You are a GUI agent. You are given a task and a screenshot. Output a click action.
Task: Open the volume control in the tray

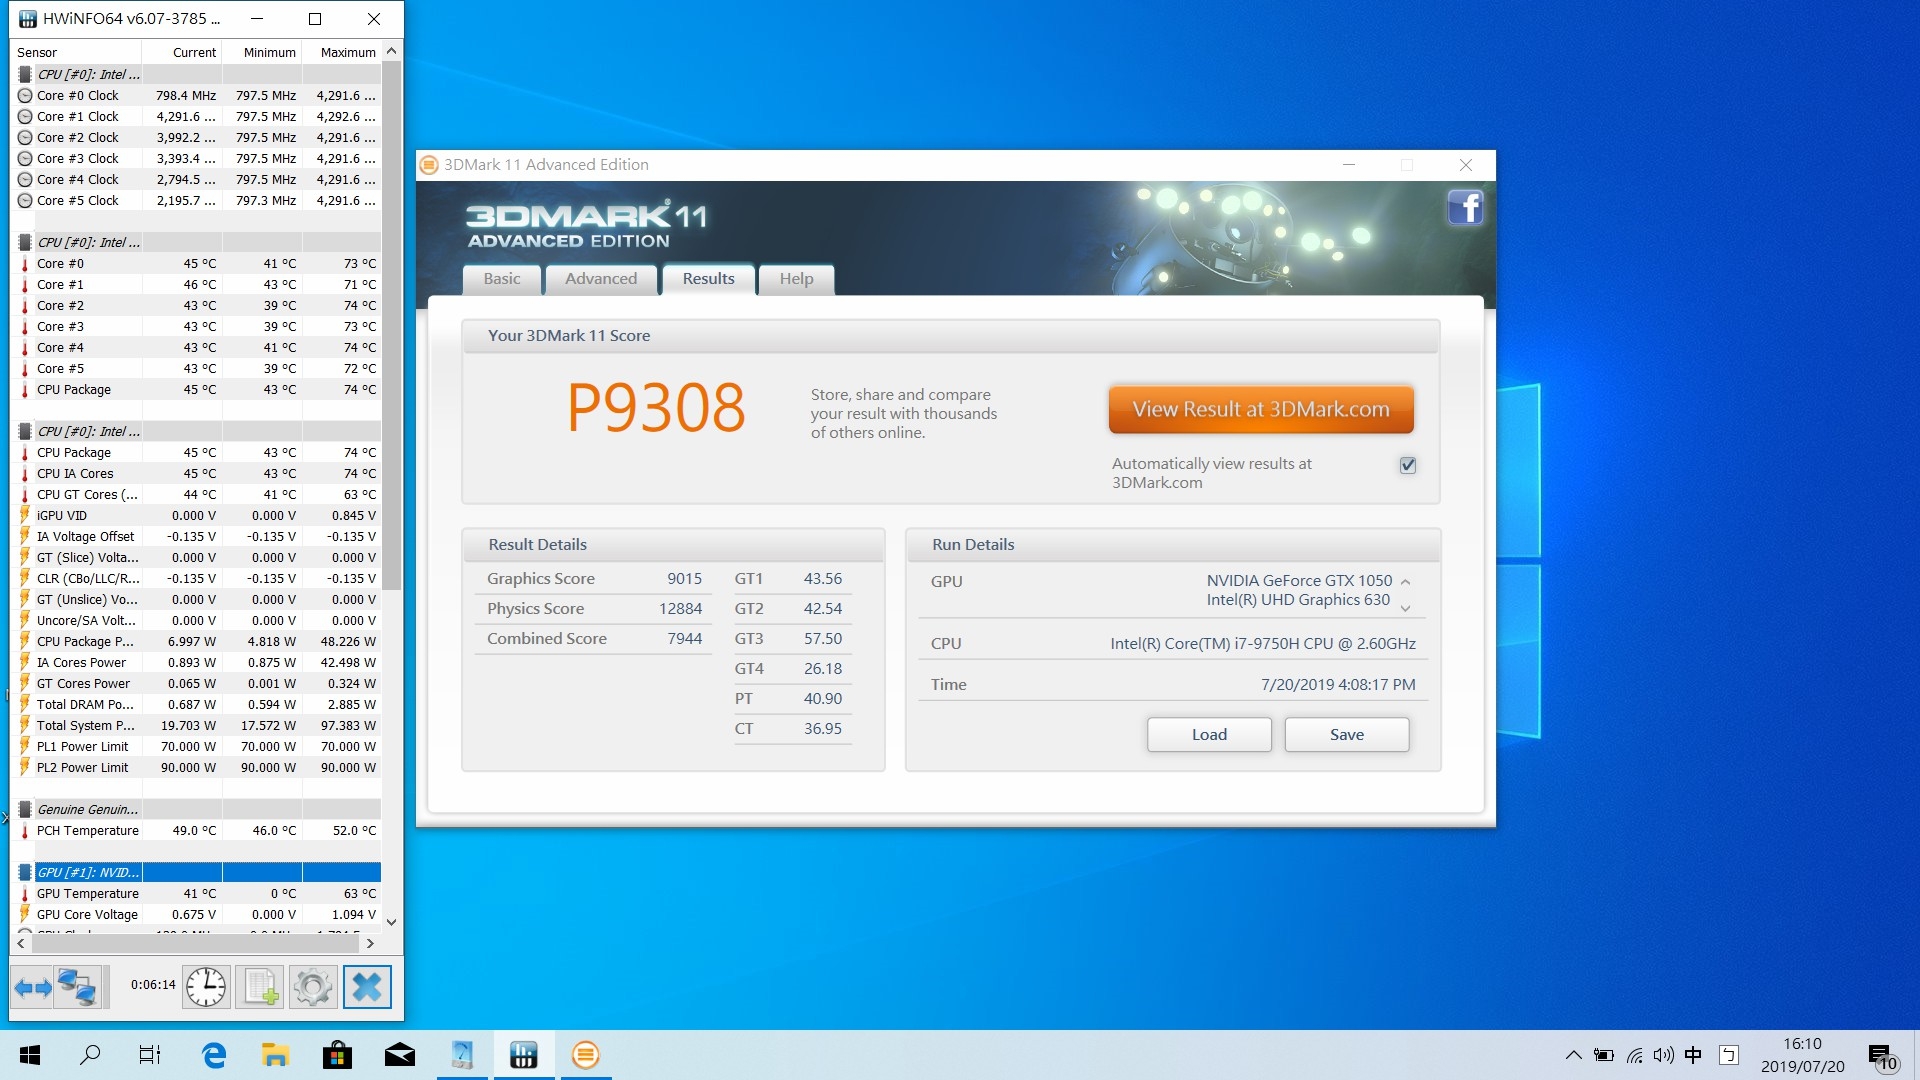pyautogui.click(x=1663, y=1055)
